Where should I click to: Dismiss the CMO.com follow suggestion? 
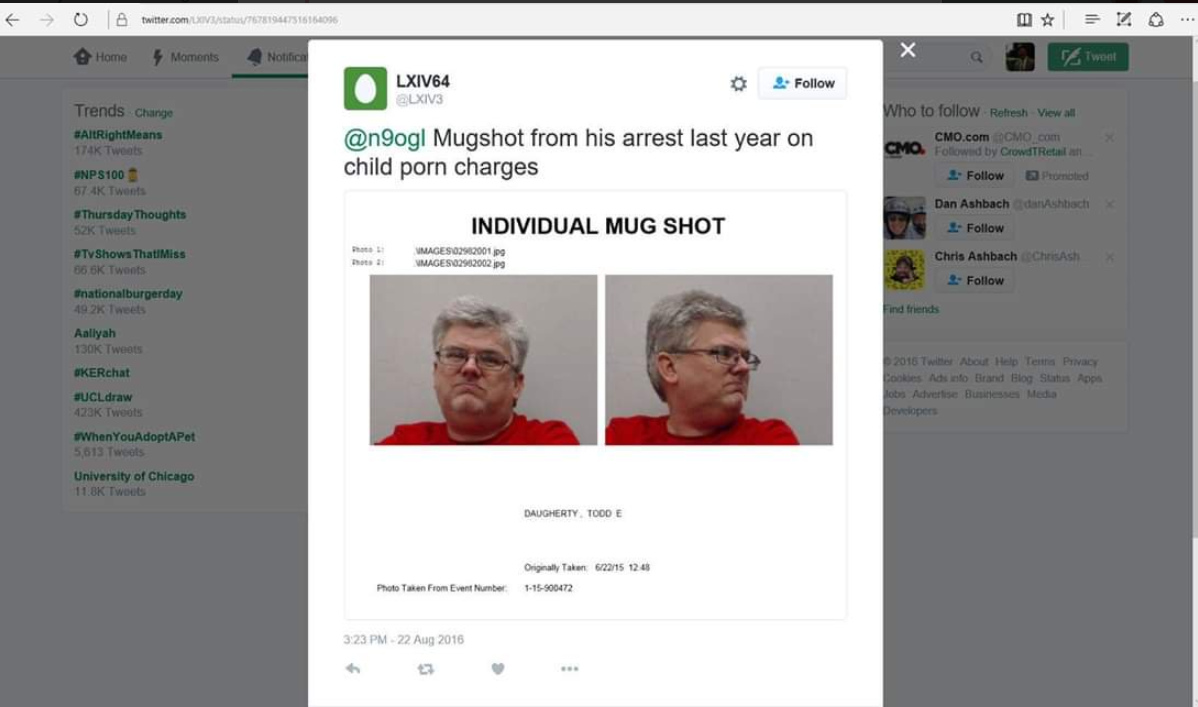[1109, 138]
